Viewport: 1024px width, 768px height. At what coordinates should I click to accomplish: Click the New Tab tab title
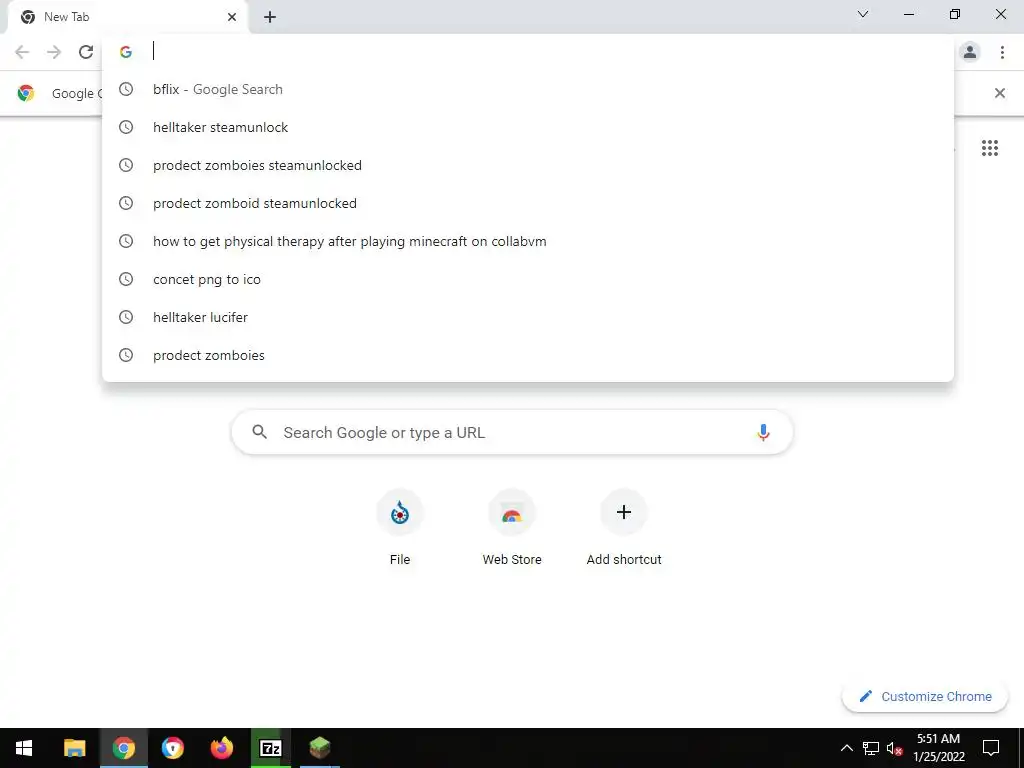coord(67,17)
